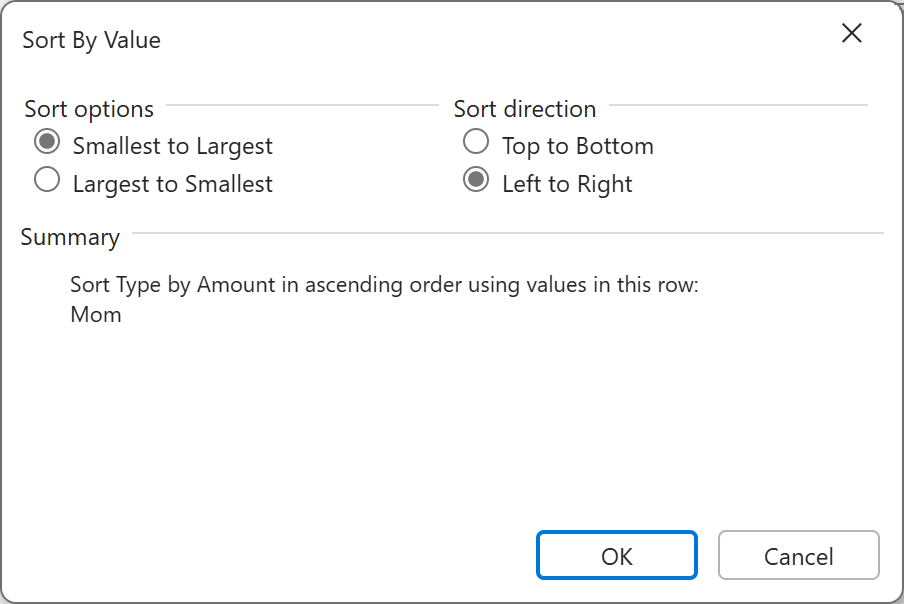Image resolution: width=904 pixels, height=604 pixels.
Task: Click the word 'Amount' in summary sentence
Action: (x=236, y=284)
